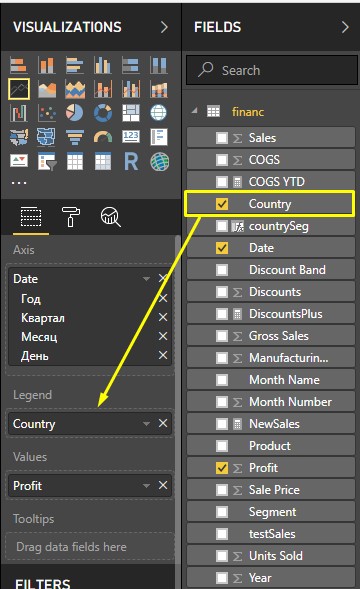
Task: Check the Discount Band field checkbox
Action: [x=222, y=270]
